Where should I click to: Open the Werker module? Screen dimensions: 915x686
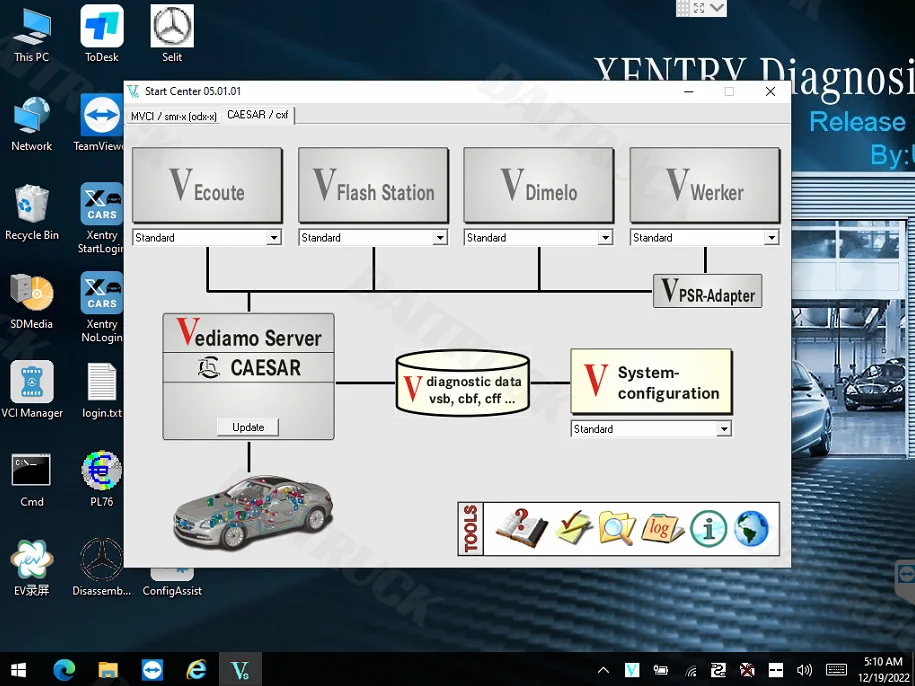click(x=705, y=185)
